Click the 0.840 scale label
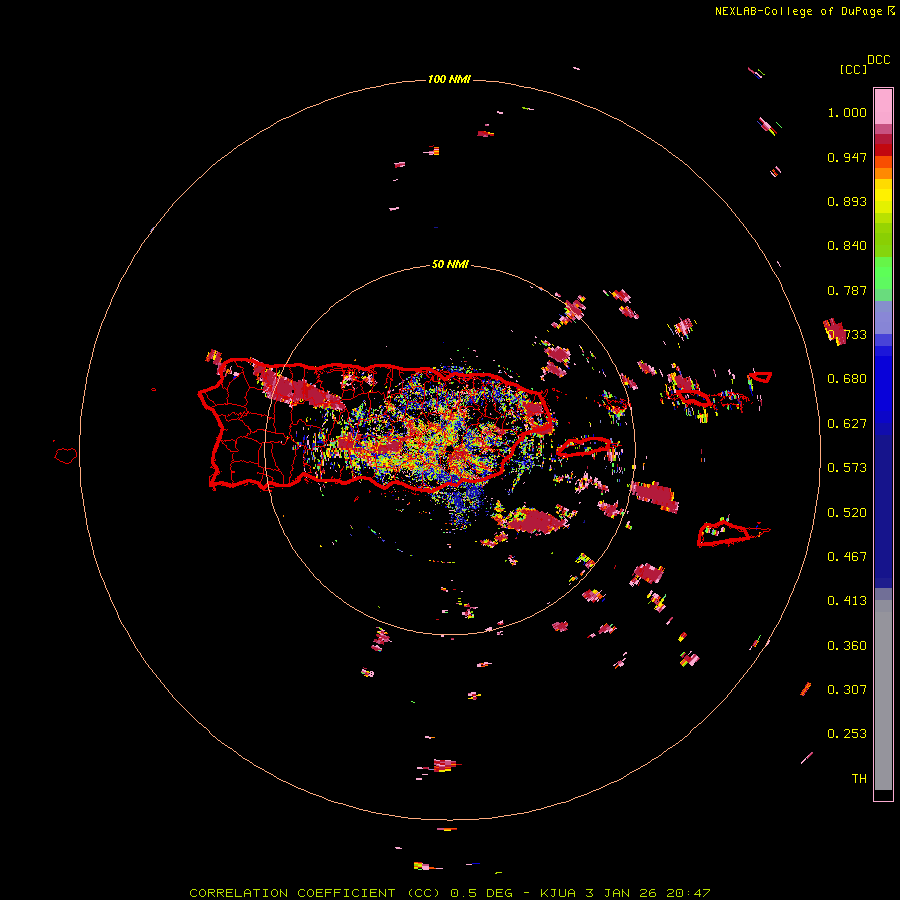Image resolution: width=900 pixels, height=900 pixels. pyautogui.click(x=847, y=246)
